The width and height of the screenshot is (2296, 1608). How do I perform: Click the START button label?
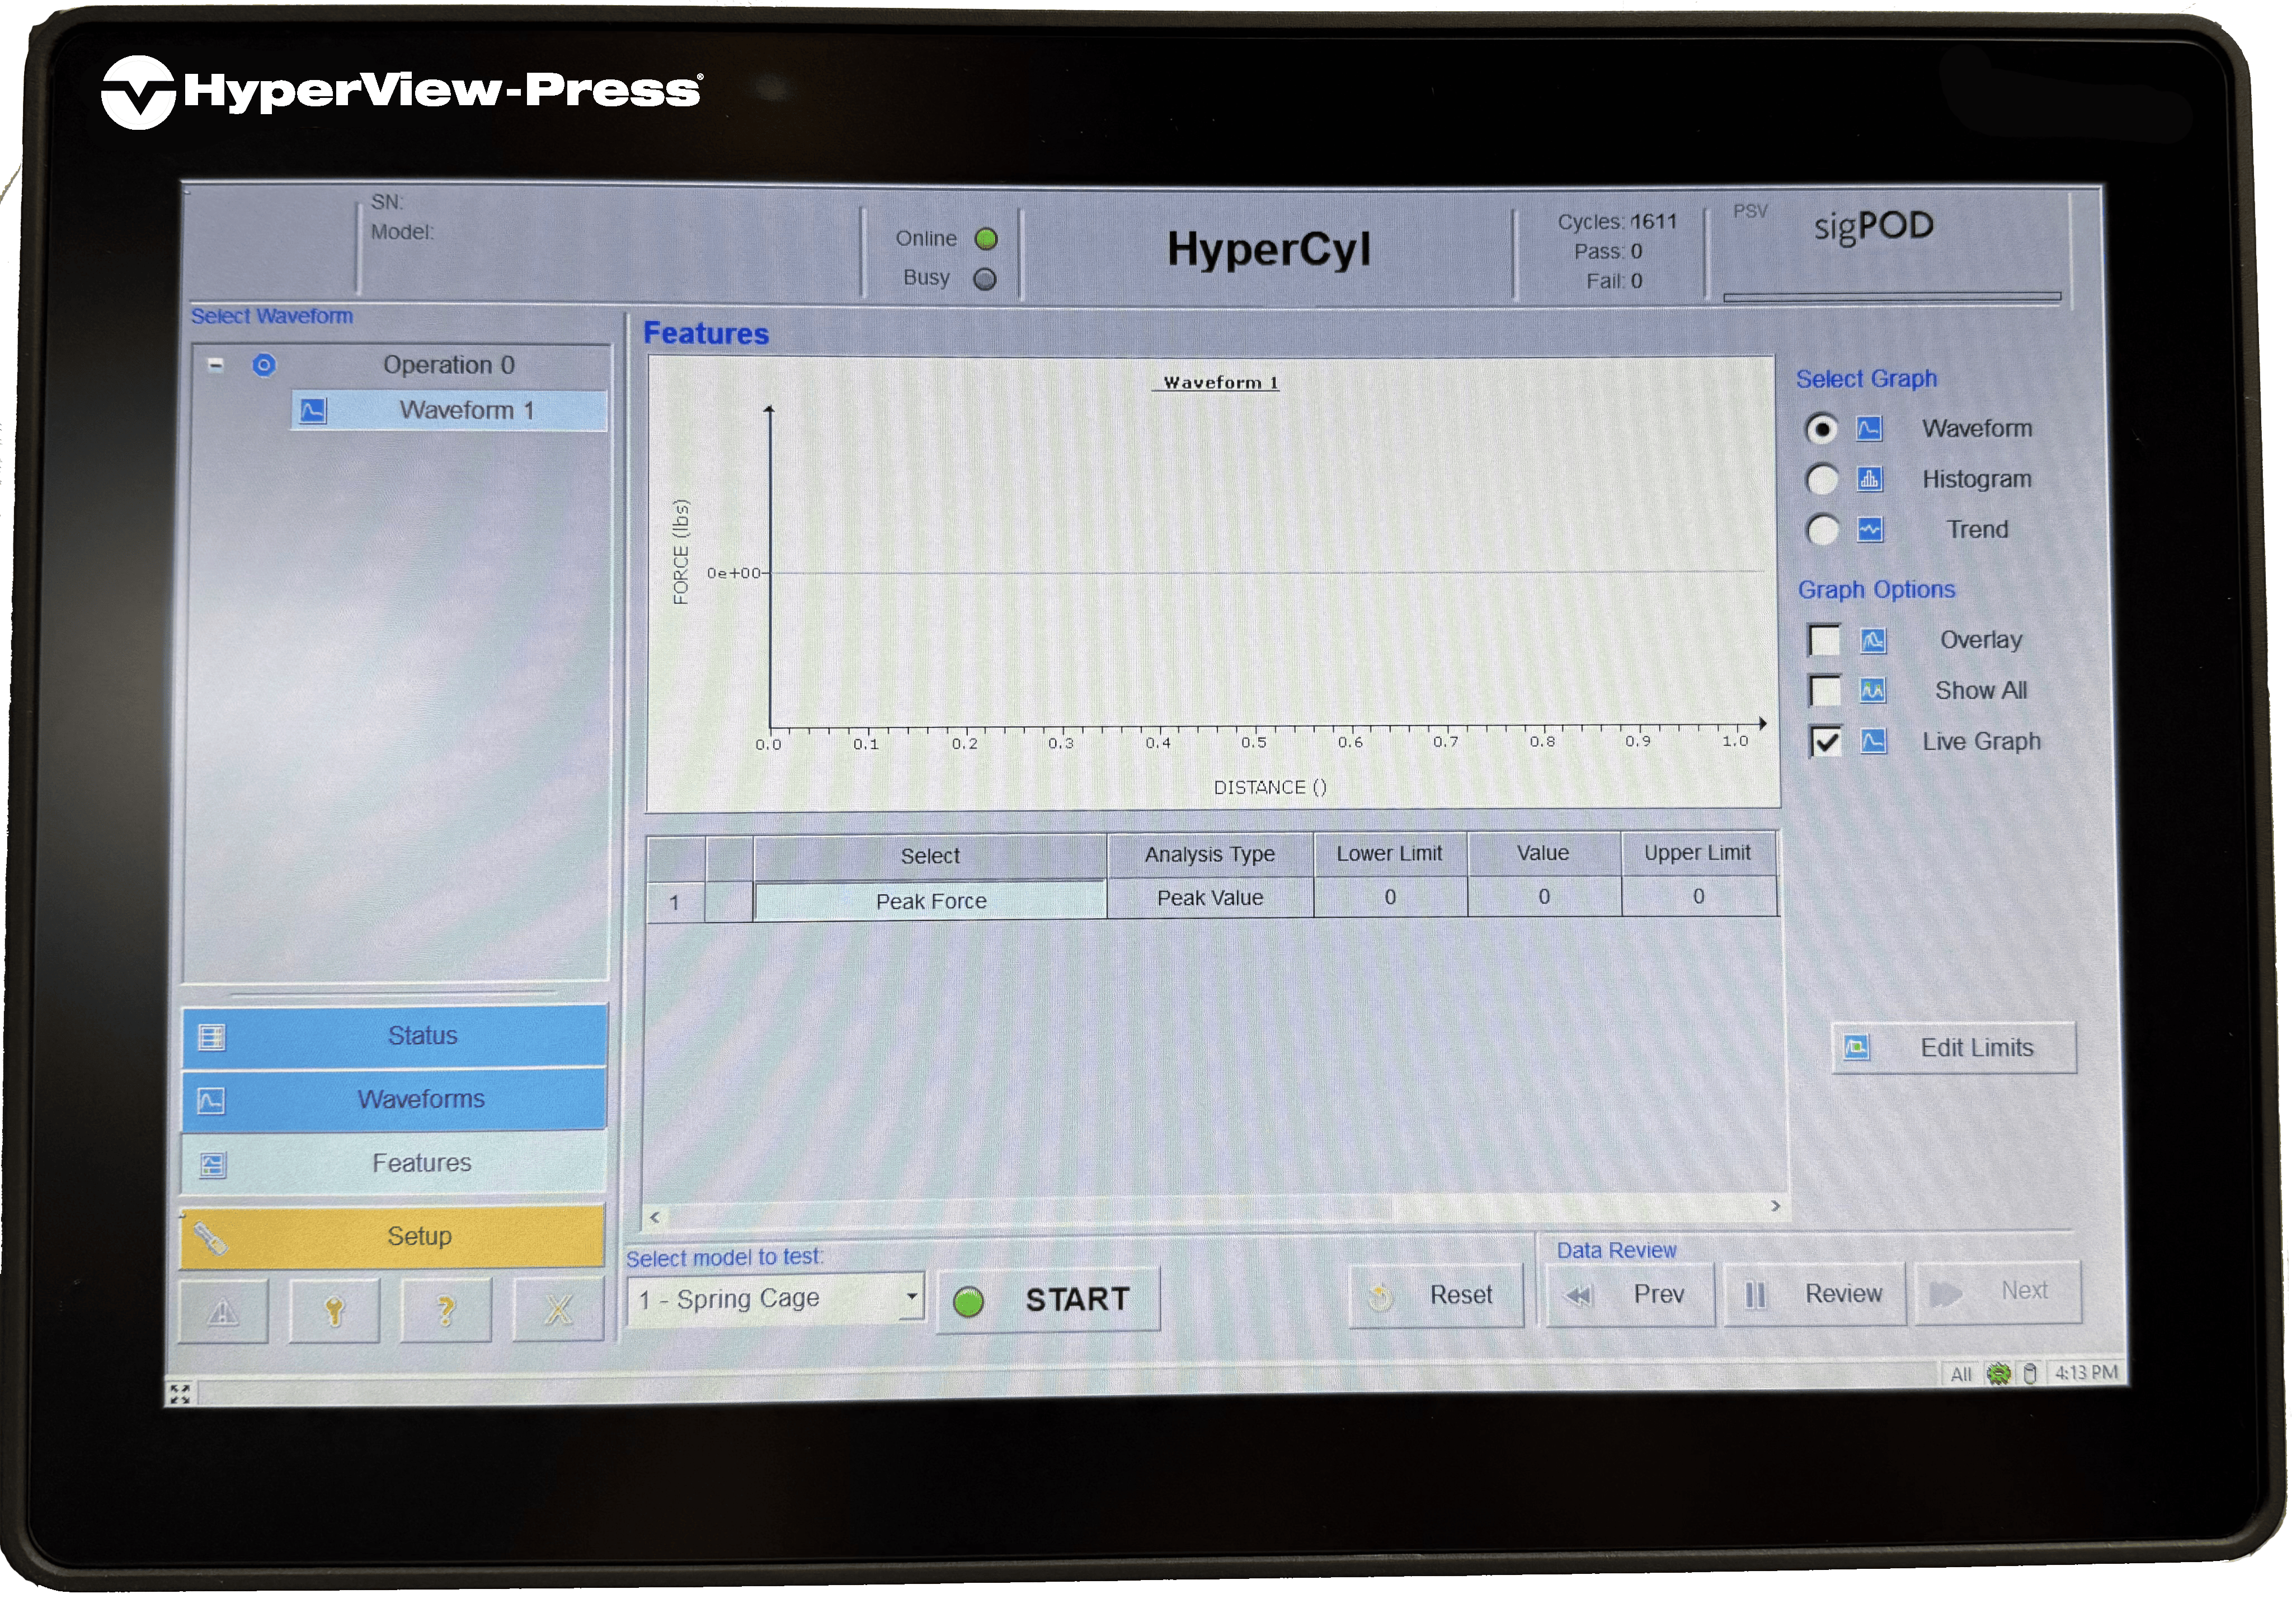1078,1301
